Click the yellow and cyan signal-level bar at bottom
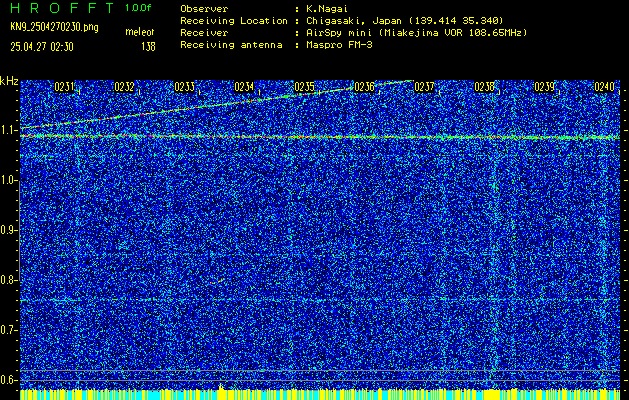Image resolution: width=629 pixels, height=400 pixels. click(320, 394)
